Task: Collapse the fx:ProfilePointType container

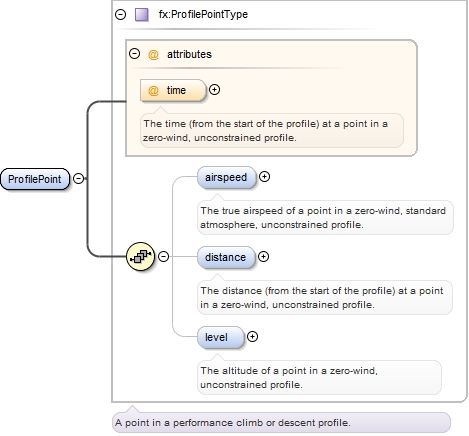Action: click(x=120, y=14)
